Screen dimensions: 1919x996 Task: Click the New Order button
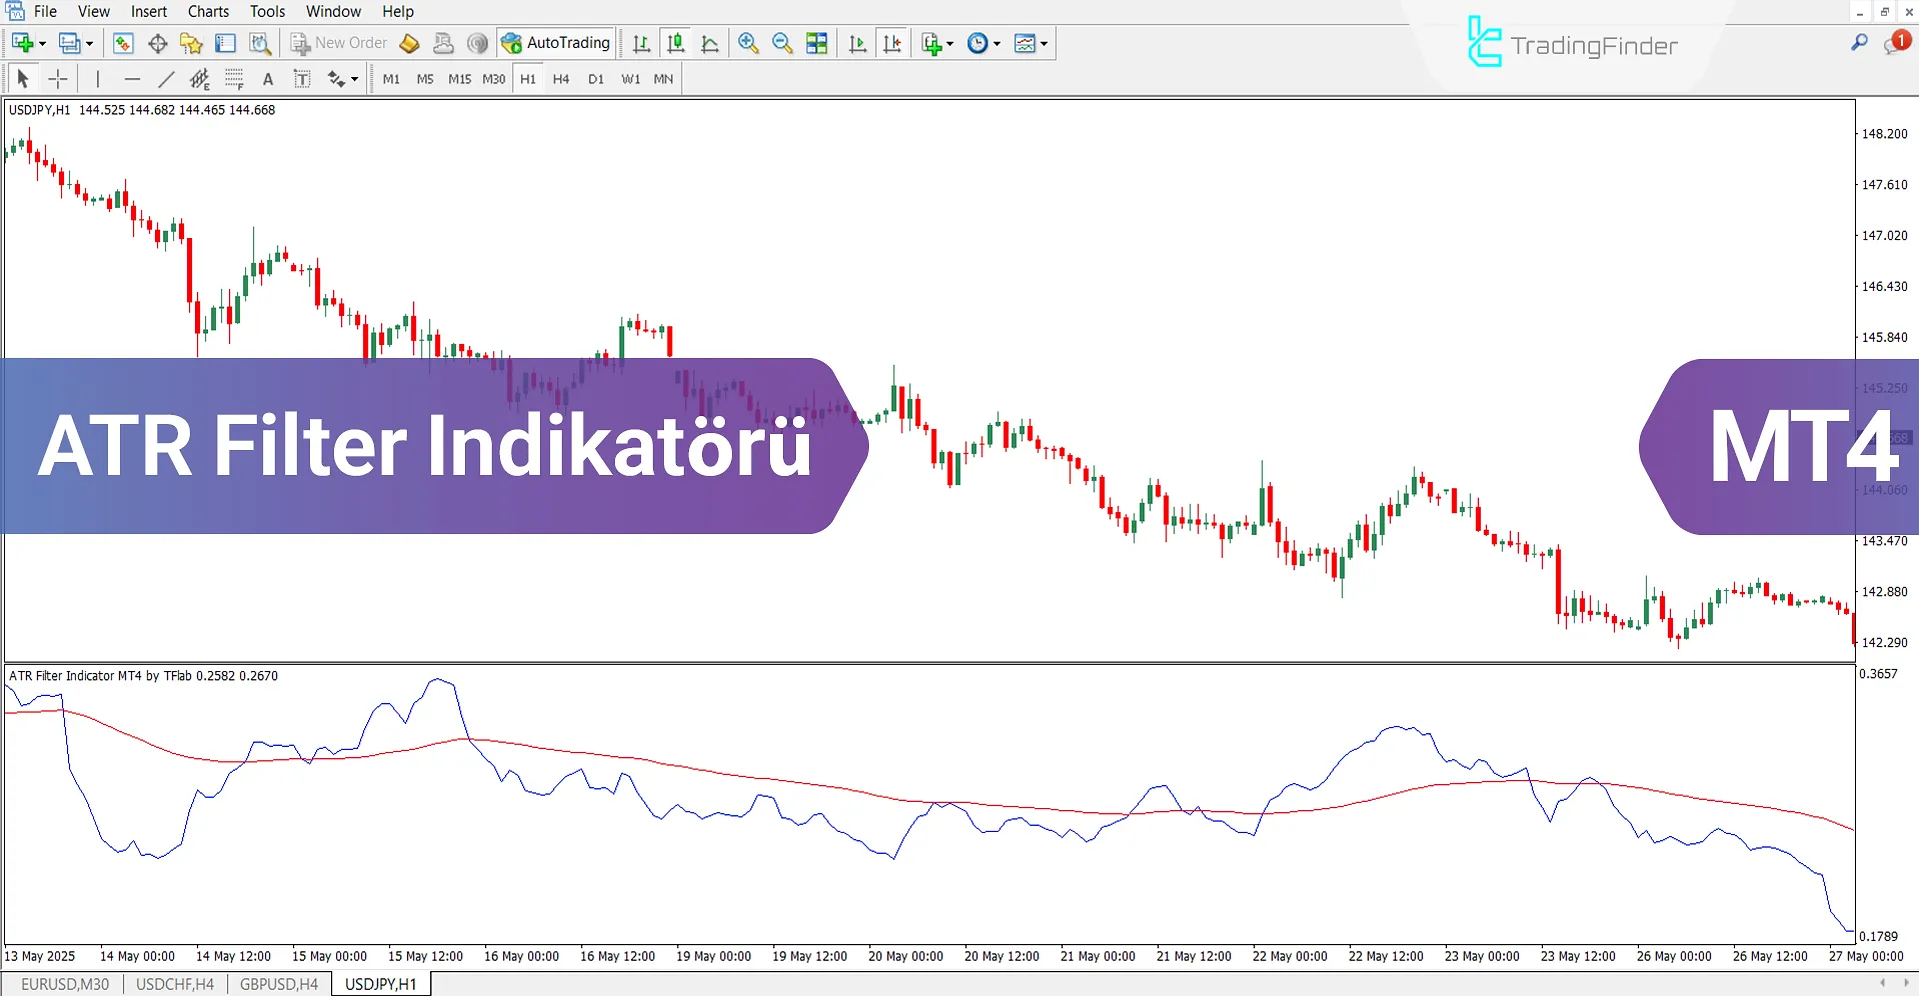click(x=338, y=43)
